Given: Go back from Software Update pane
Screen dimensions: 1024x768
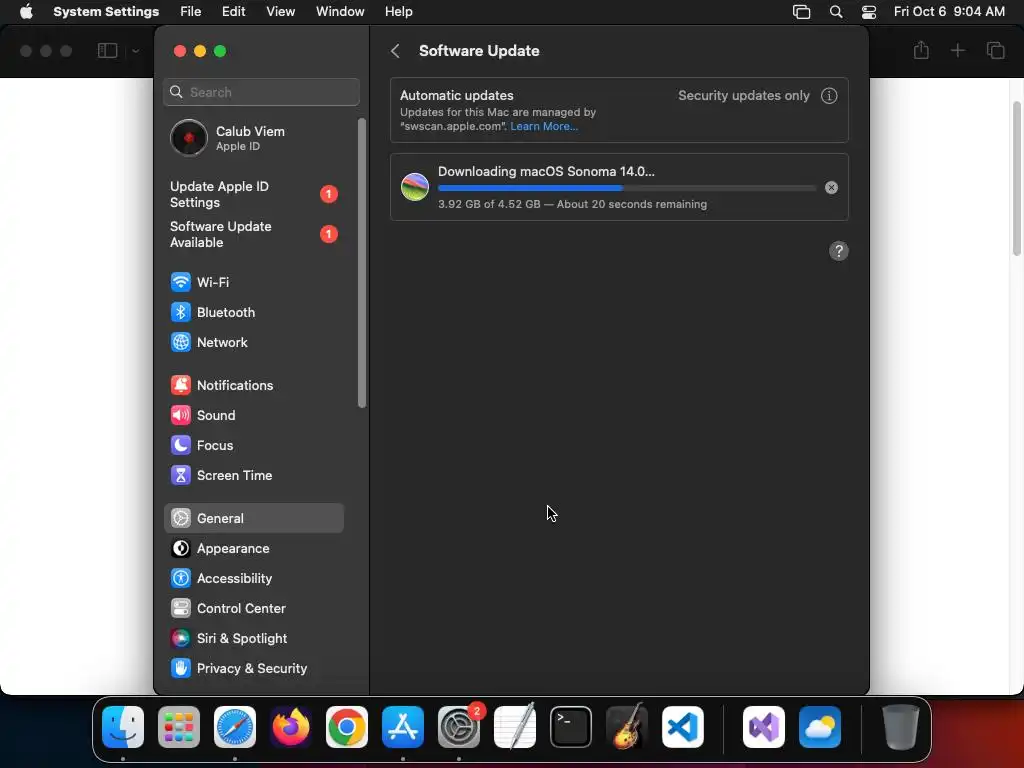Looking at the screenshot, I should tap(395, 51).
